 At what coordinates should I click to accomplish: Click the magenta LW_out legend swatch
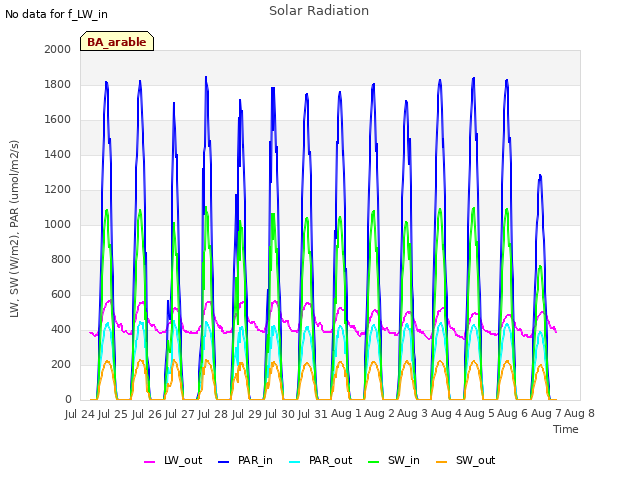tap(149, 462)
